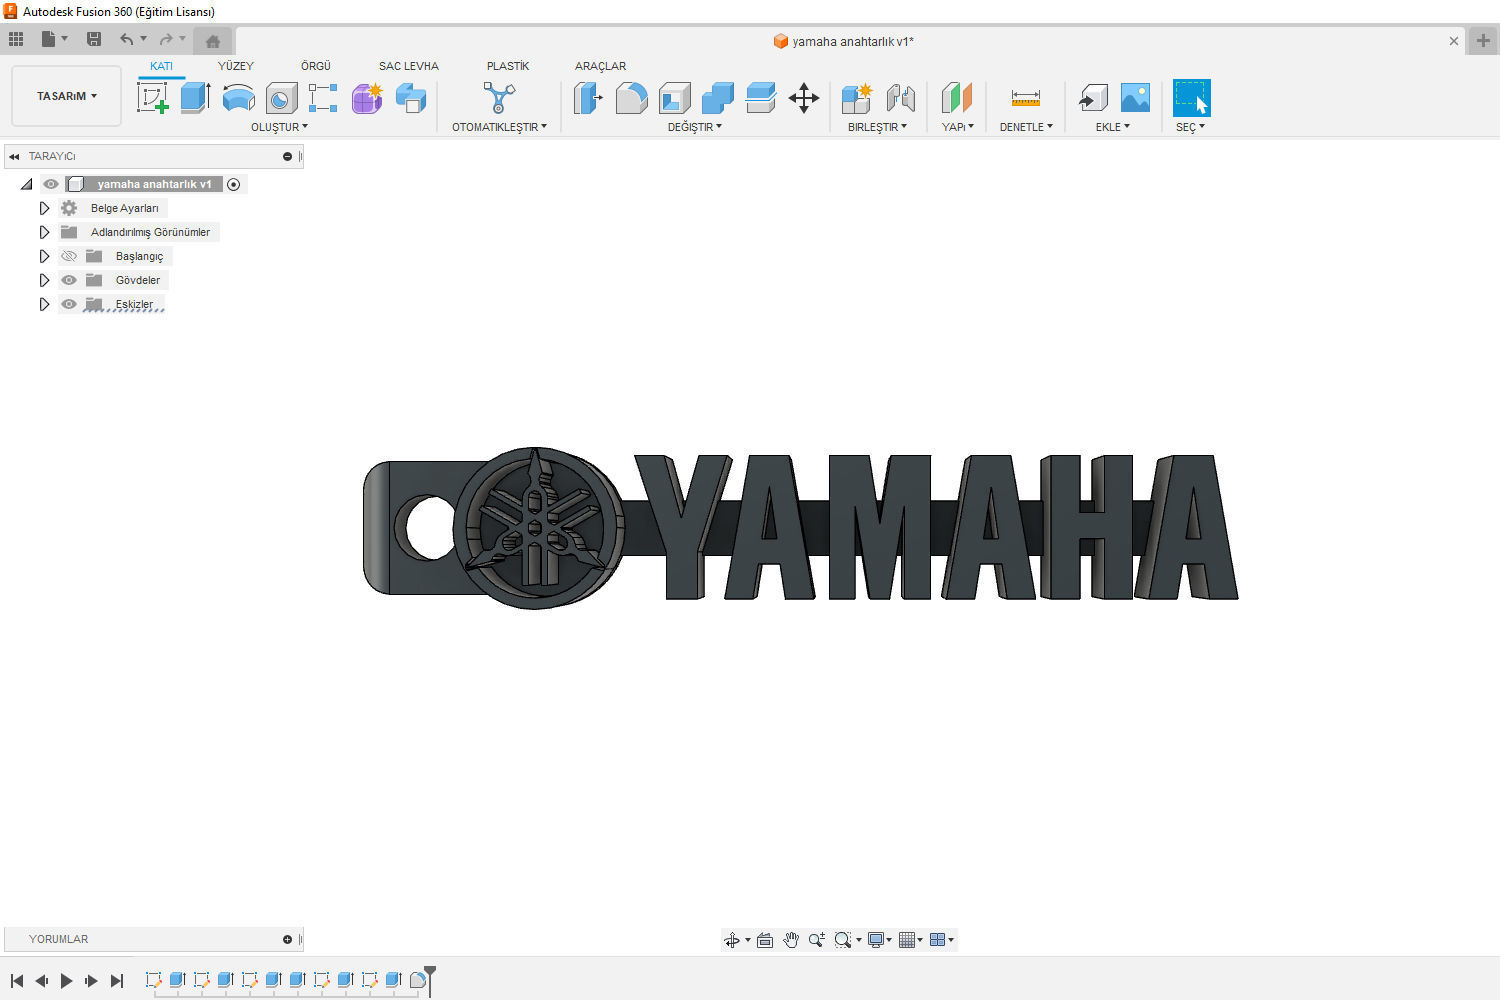Collapse the yamaha anahtarlık v1 root node

[x=27, y=184]
